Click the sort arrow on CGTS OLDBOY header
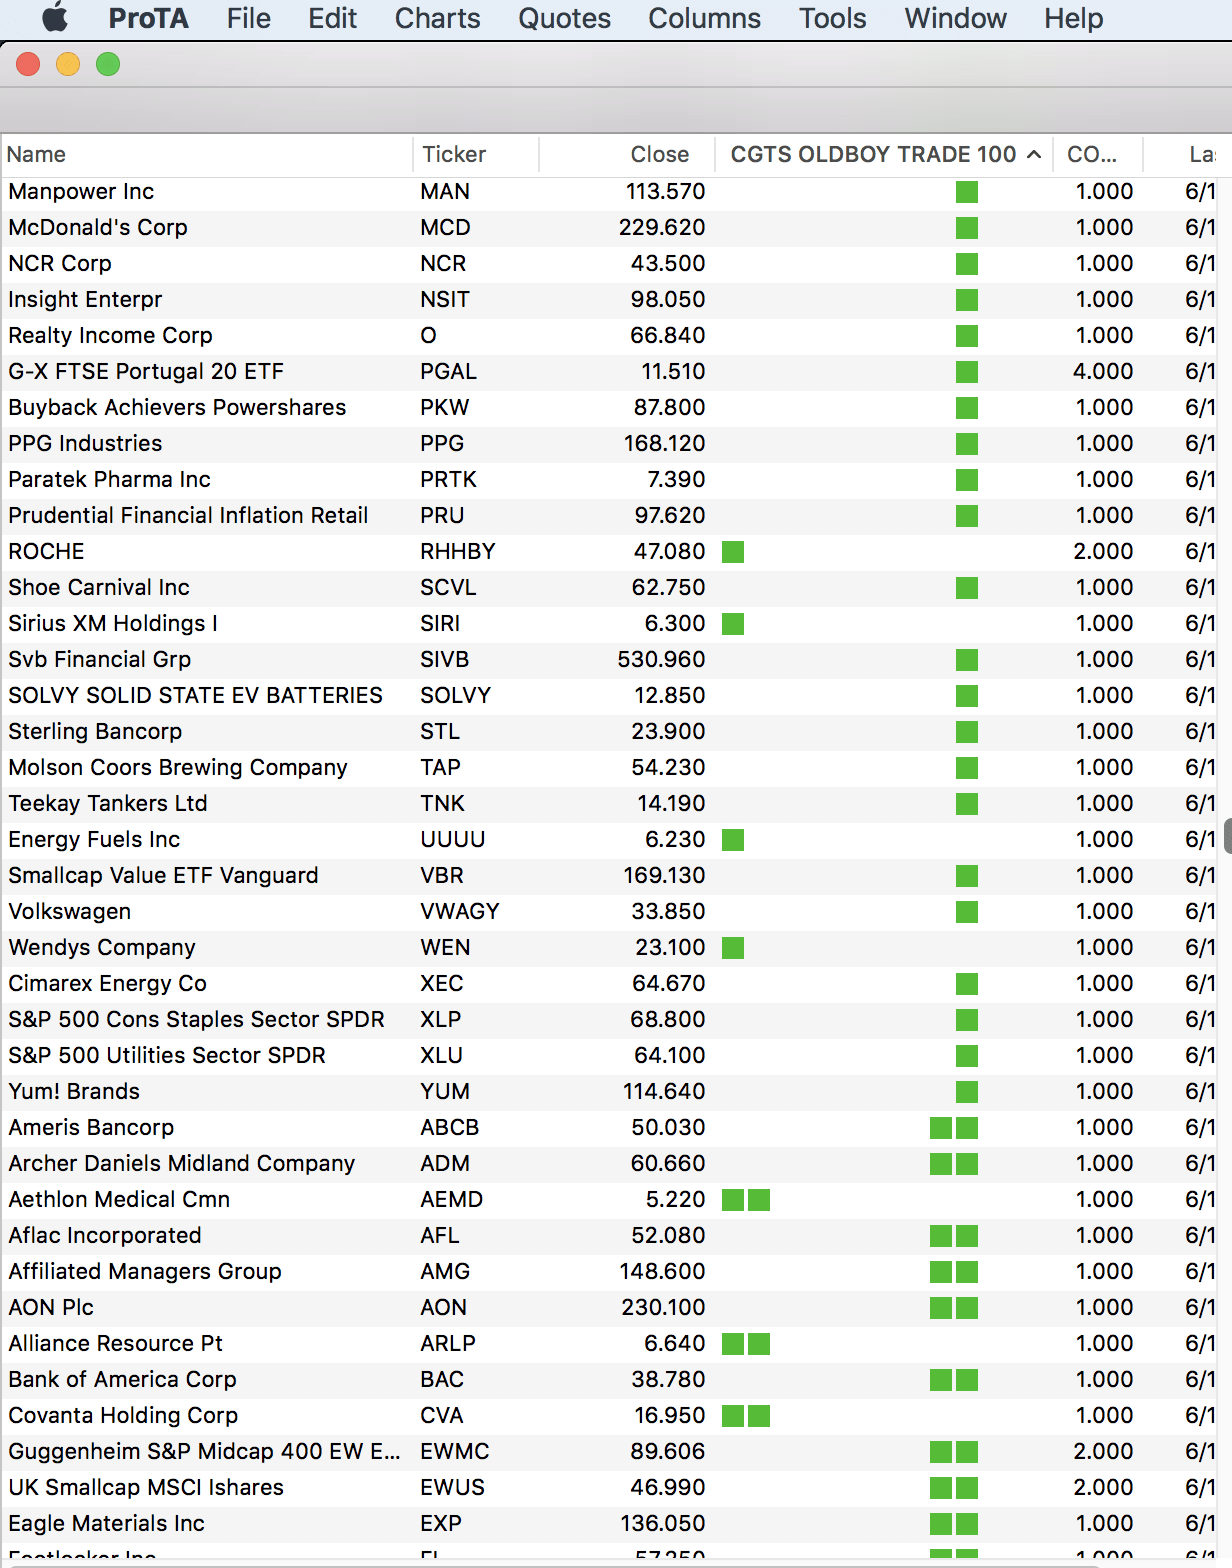Viewport: 1232px width, 1568px height. coord(1034,154)
